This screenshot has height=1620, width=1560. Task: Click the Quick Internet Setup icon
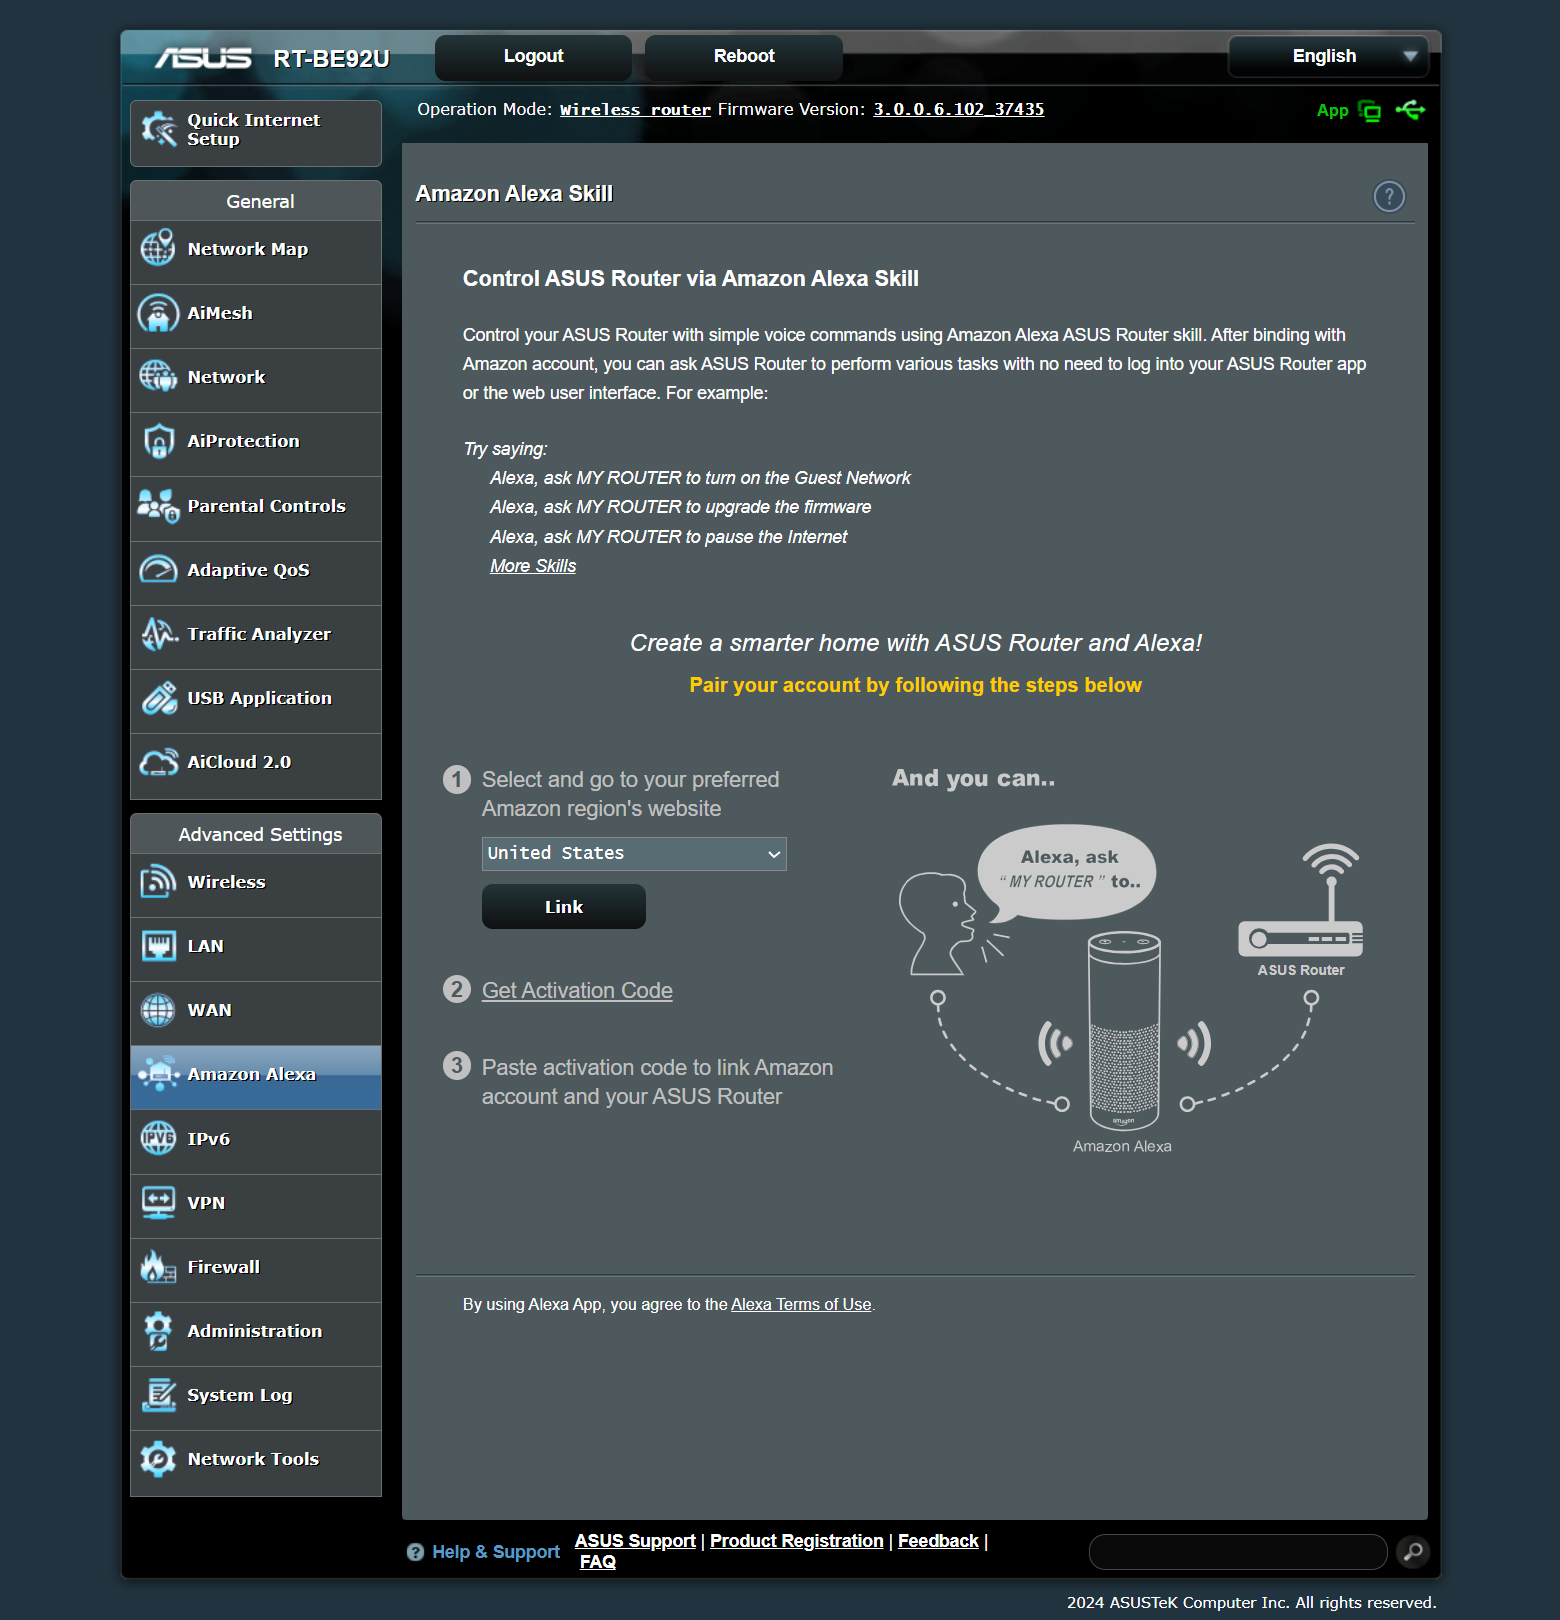(x=158, y=129)
